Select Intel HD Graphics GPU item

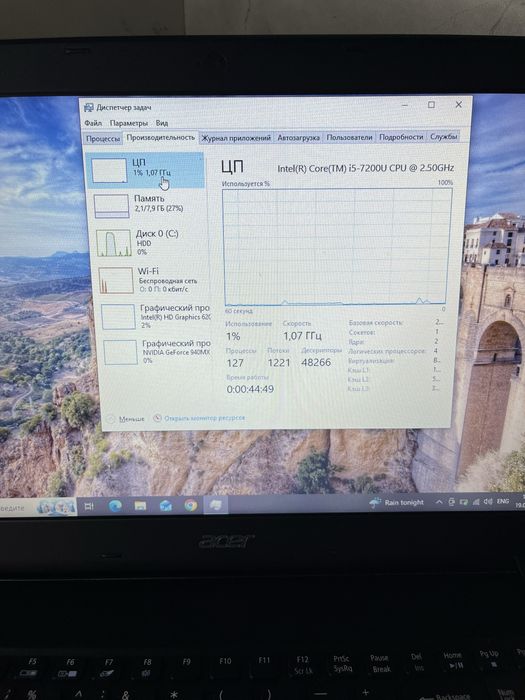[154, 317]
